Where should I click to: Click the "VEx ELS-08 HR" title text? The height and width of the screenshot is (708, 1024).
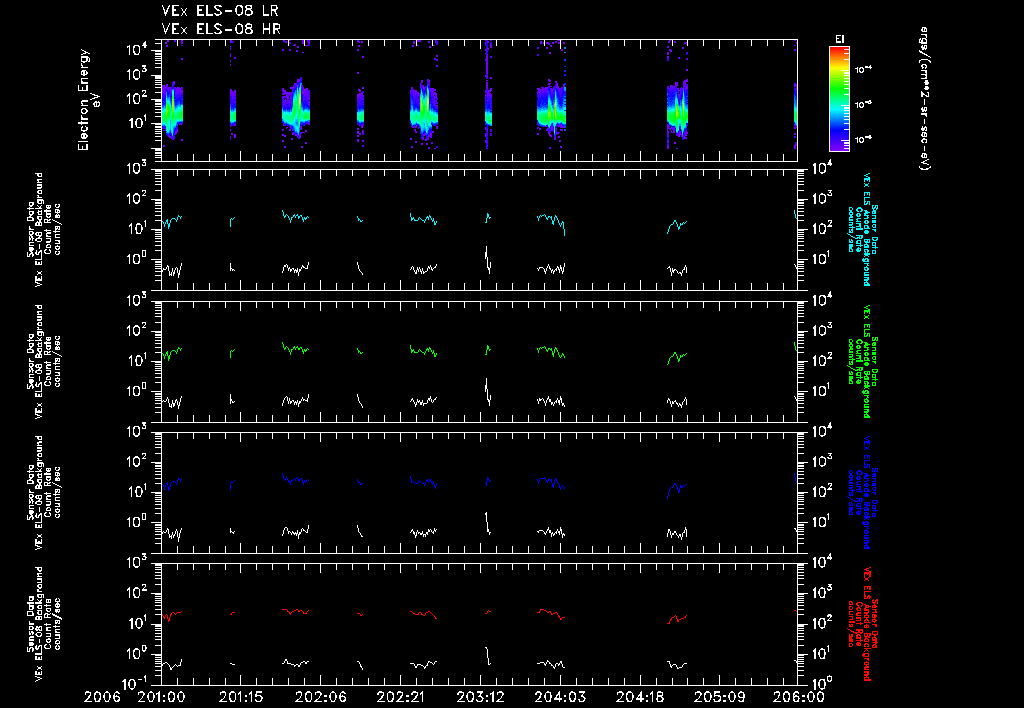coord(221,29)
